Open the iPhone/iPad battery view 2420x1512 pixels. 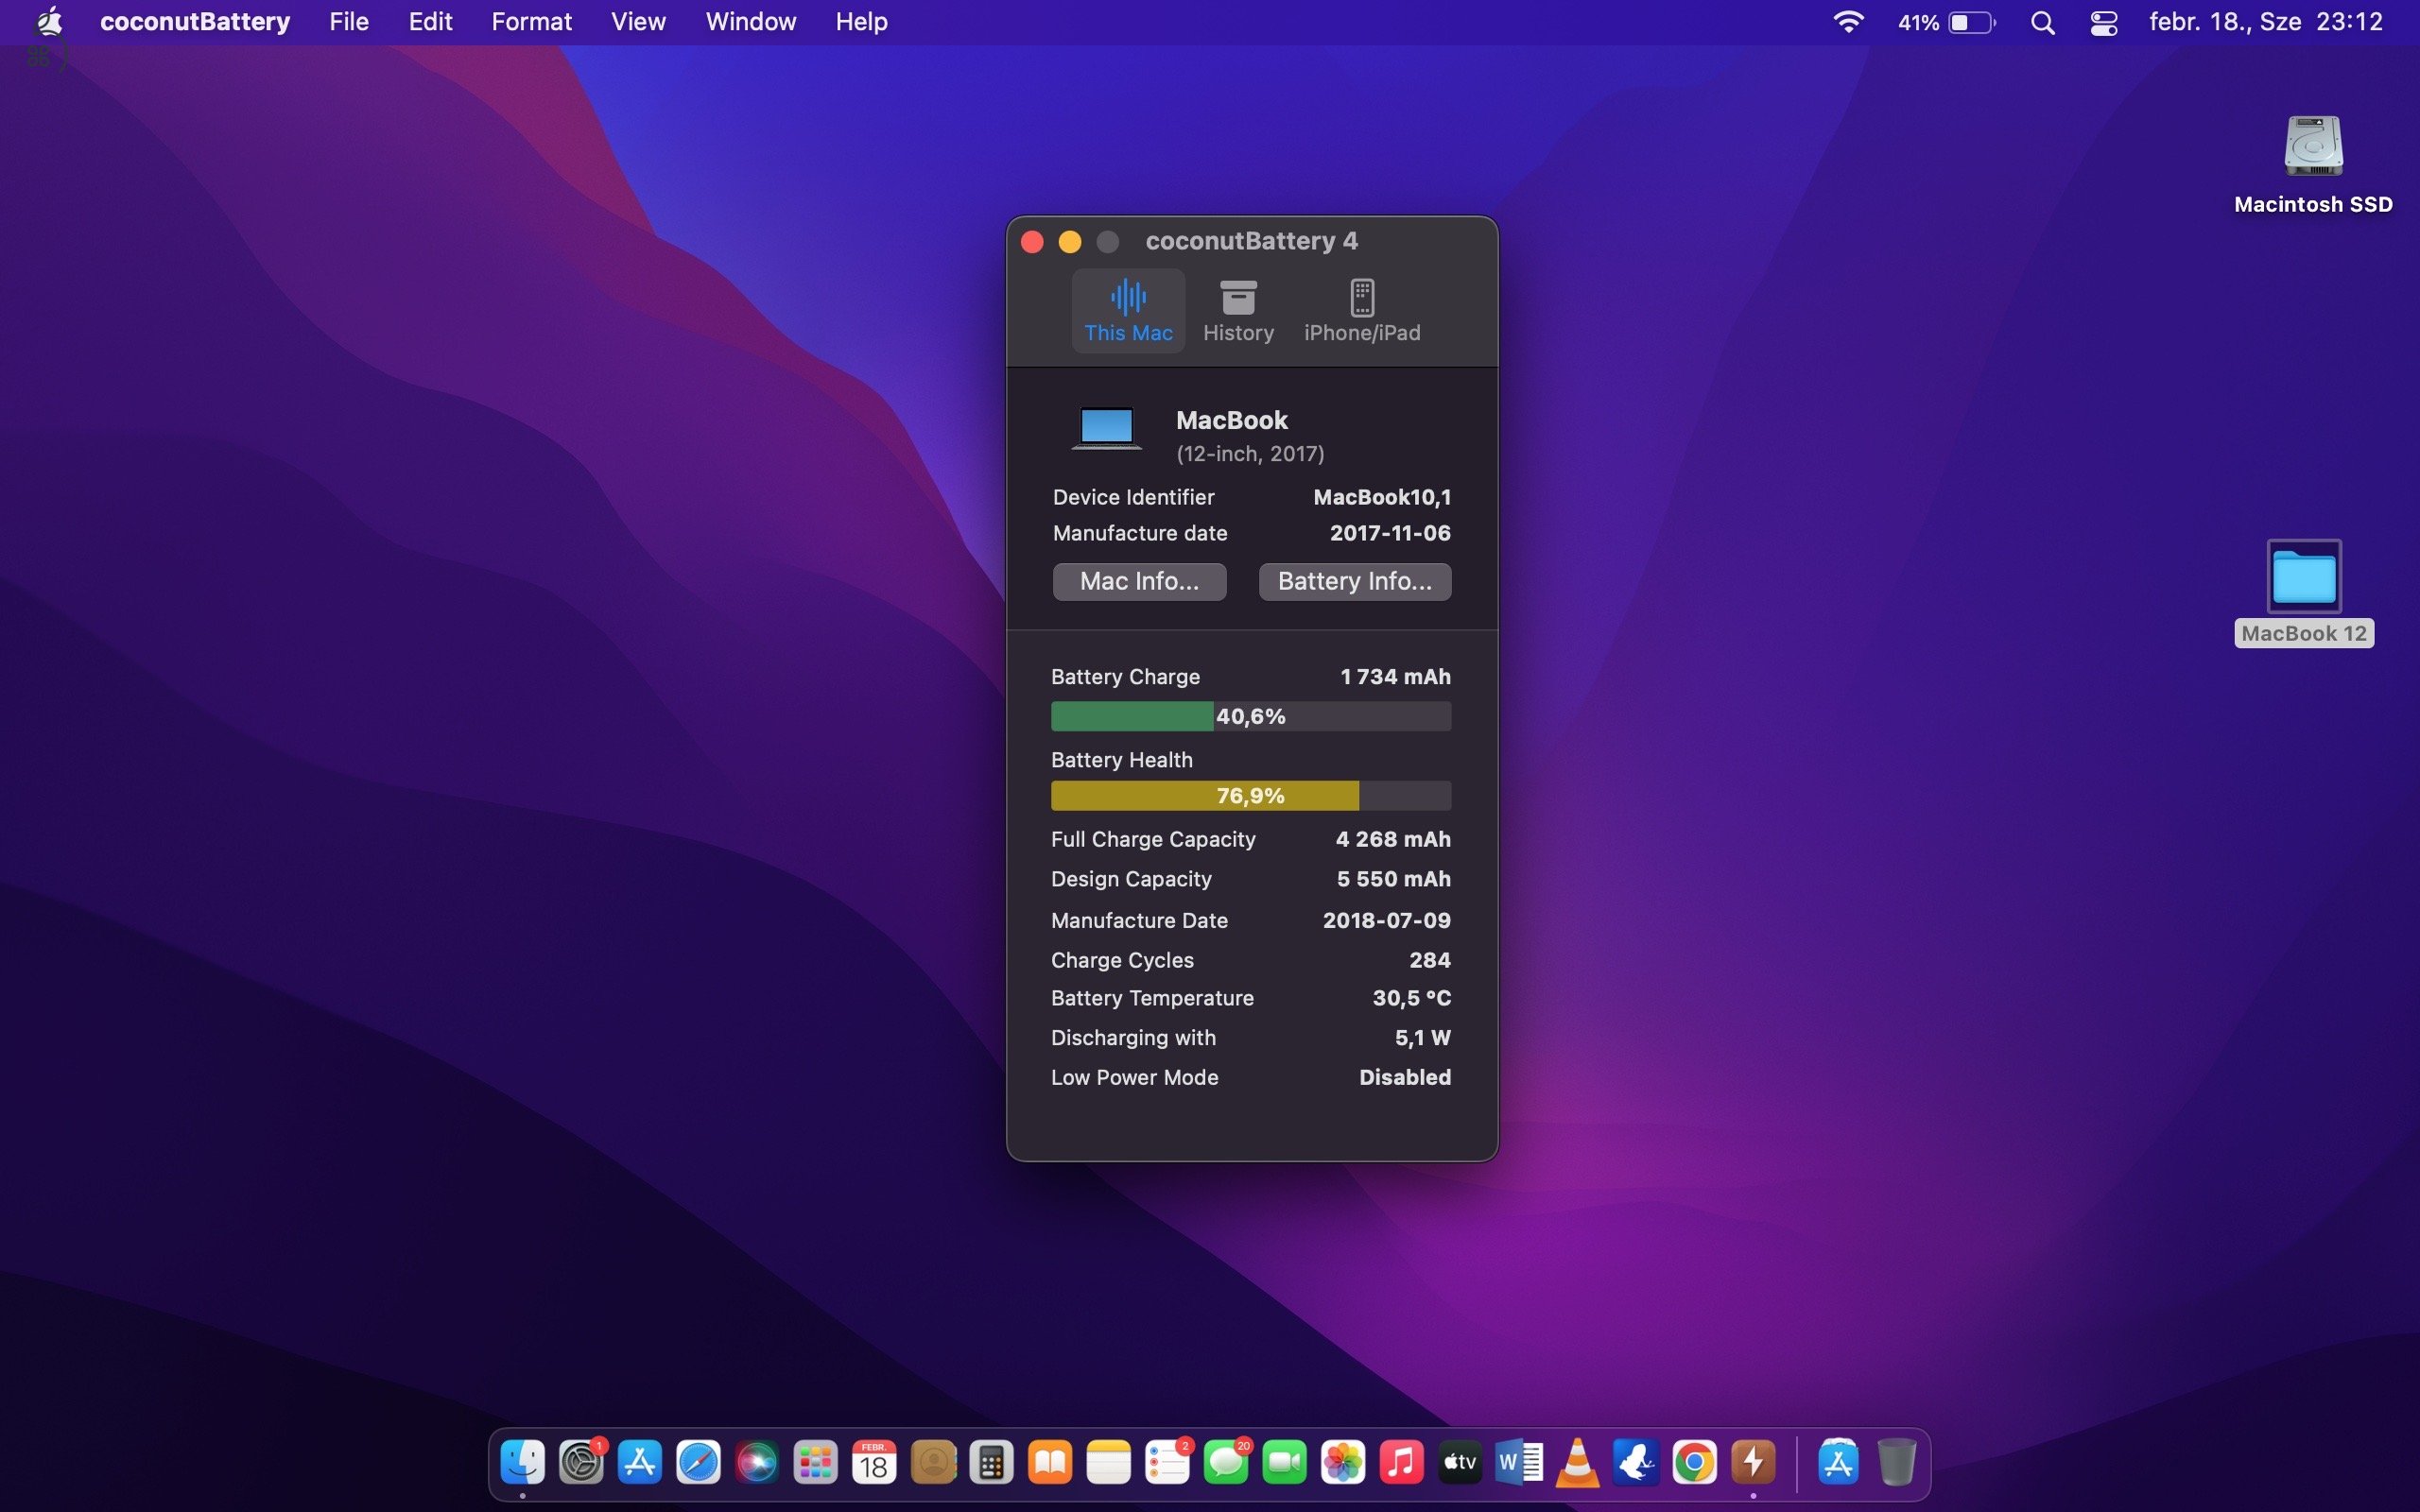point(1362,310)
